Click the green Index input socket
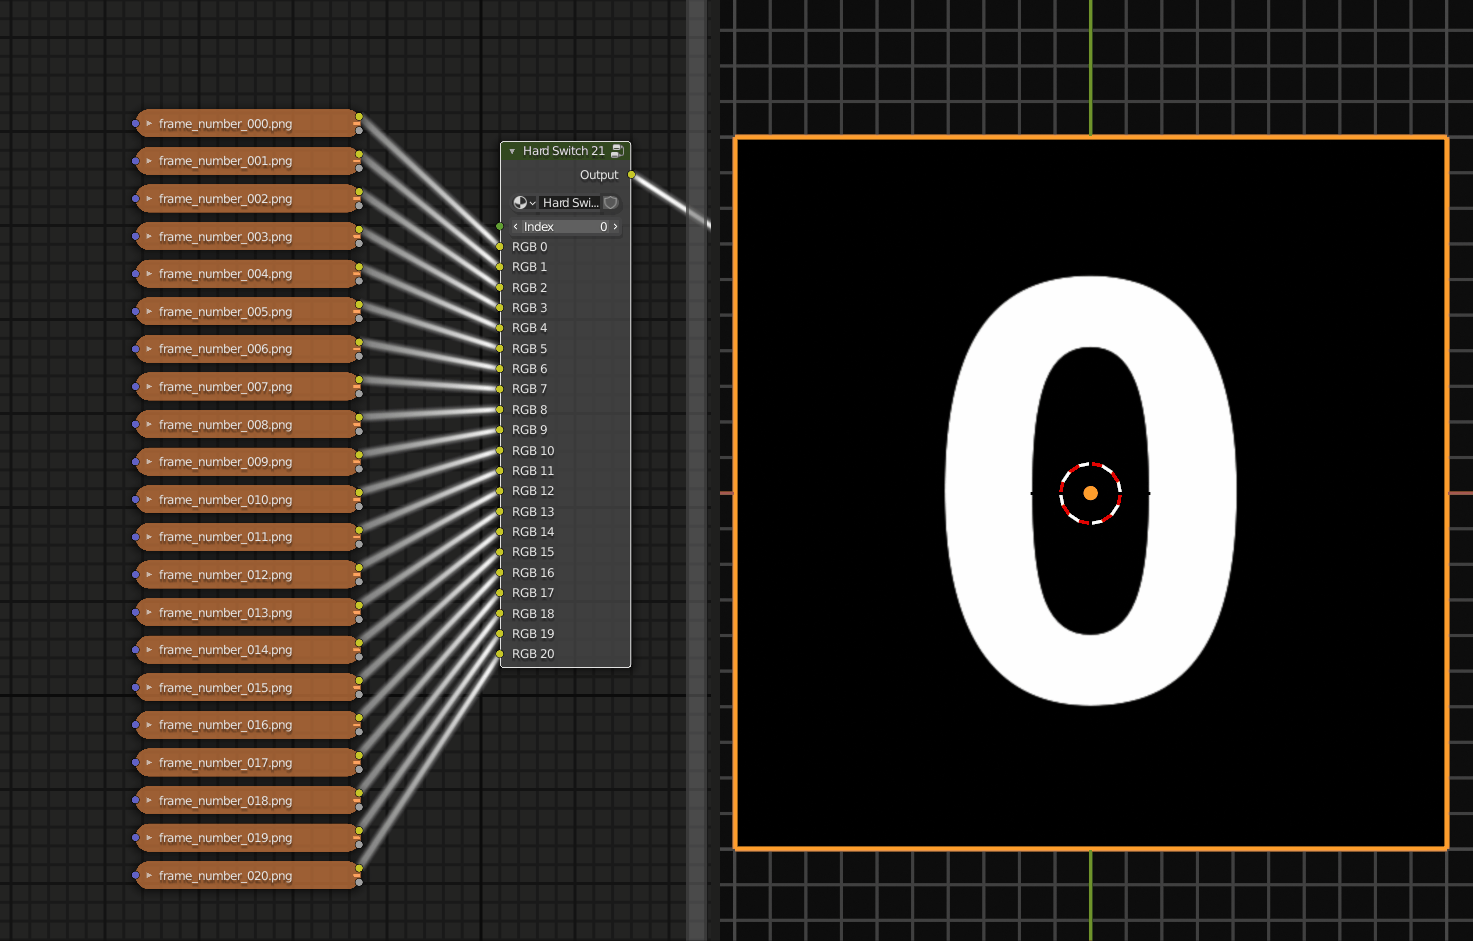 point(500,227)
